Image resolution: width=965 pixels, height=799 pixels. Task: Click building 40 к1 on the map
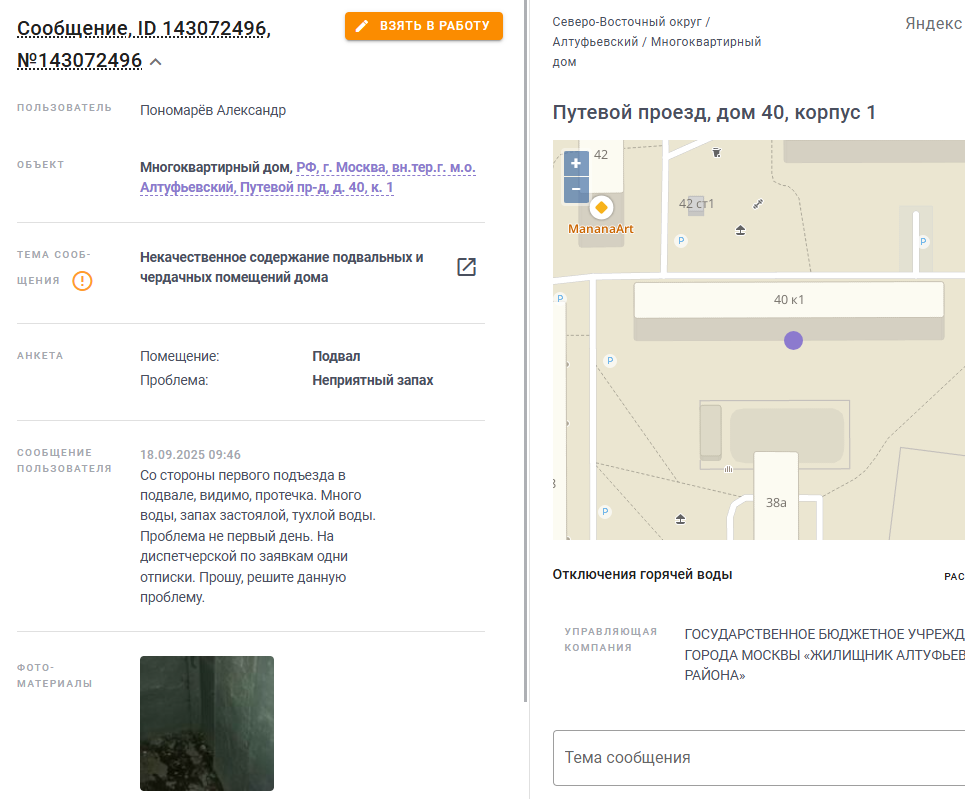pos(789,300)
